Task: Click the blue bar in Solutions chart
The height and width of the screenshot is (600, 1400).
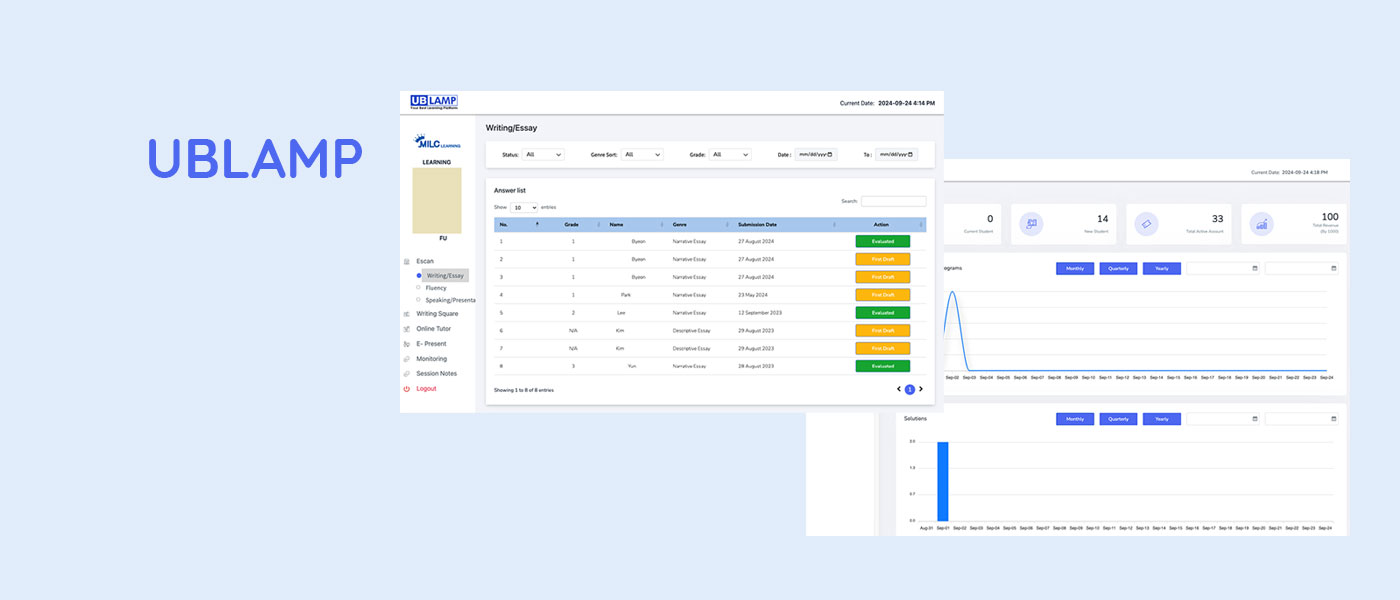Action: click(x=942, y=481)
